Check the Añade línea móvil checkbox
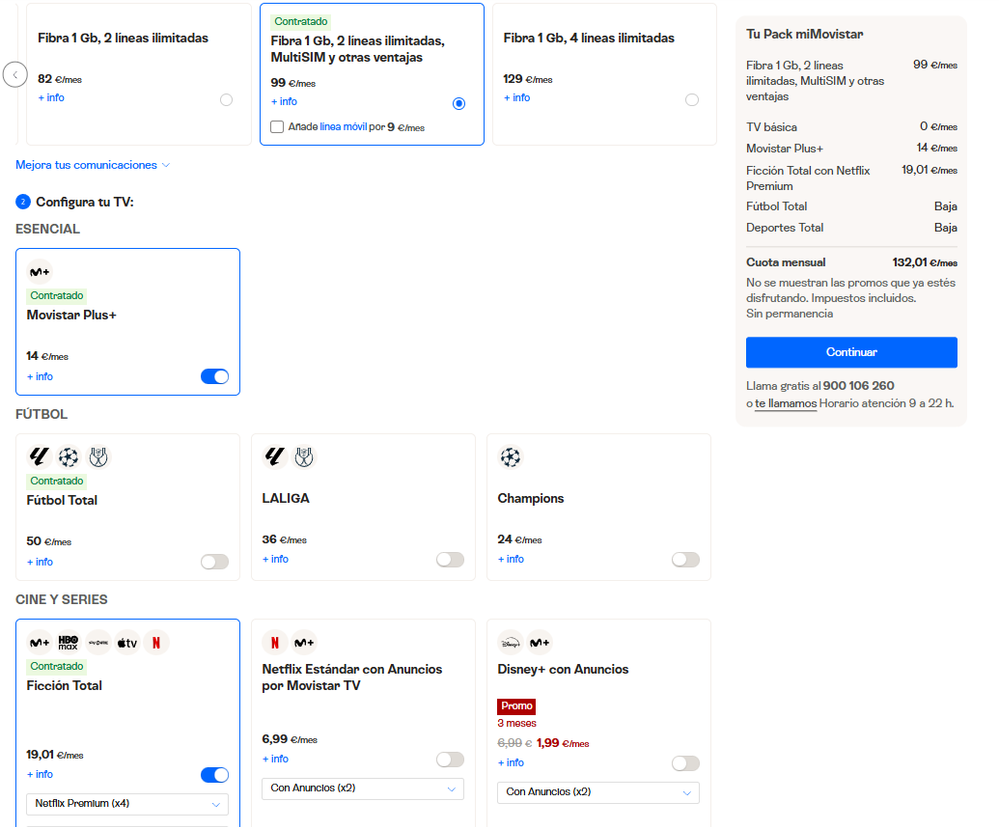This screenshot has height=827, width=999. coord(277,127)
